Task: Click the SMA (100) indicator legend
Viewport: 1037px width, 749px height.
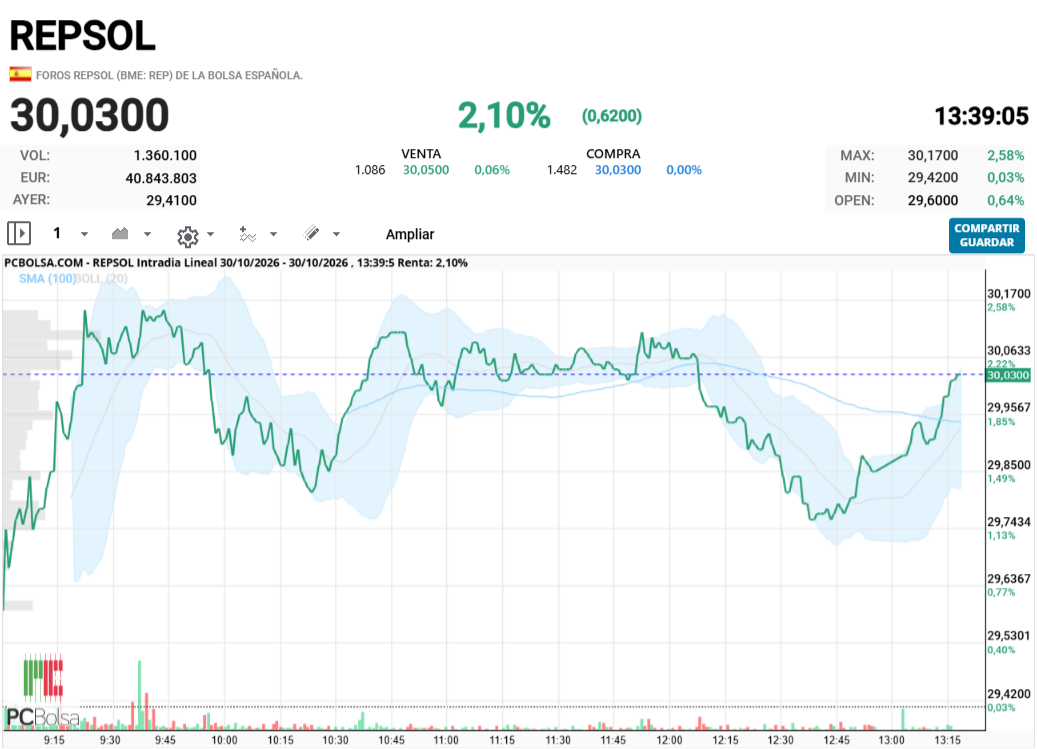Action: [x=46, y=278]
